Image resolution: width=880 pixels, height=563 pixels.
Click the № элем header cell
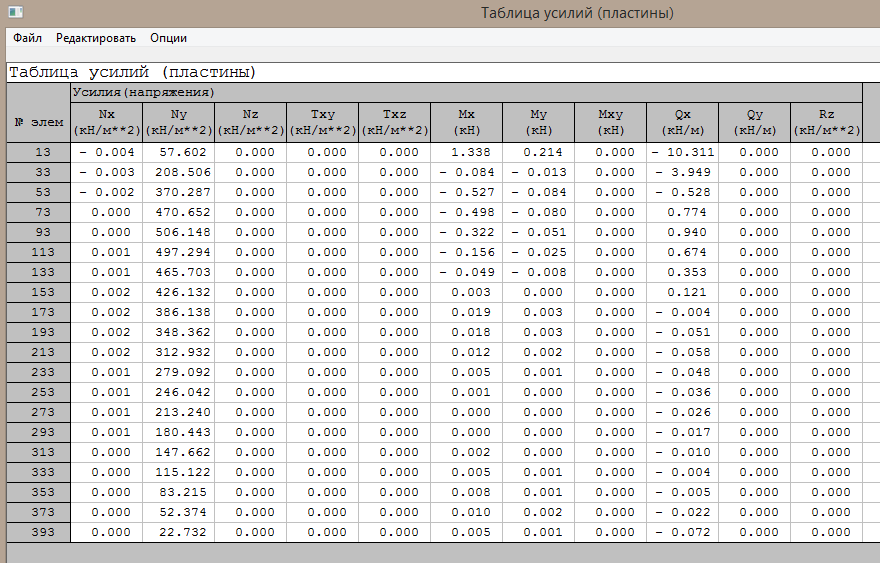[39, 112]
